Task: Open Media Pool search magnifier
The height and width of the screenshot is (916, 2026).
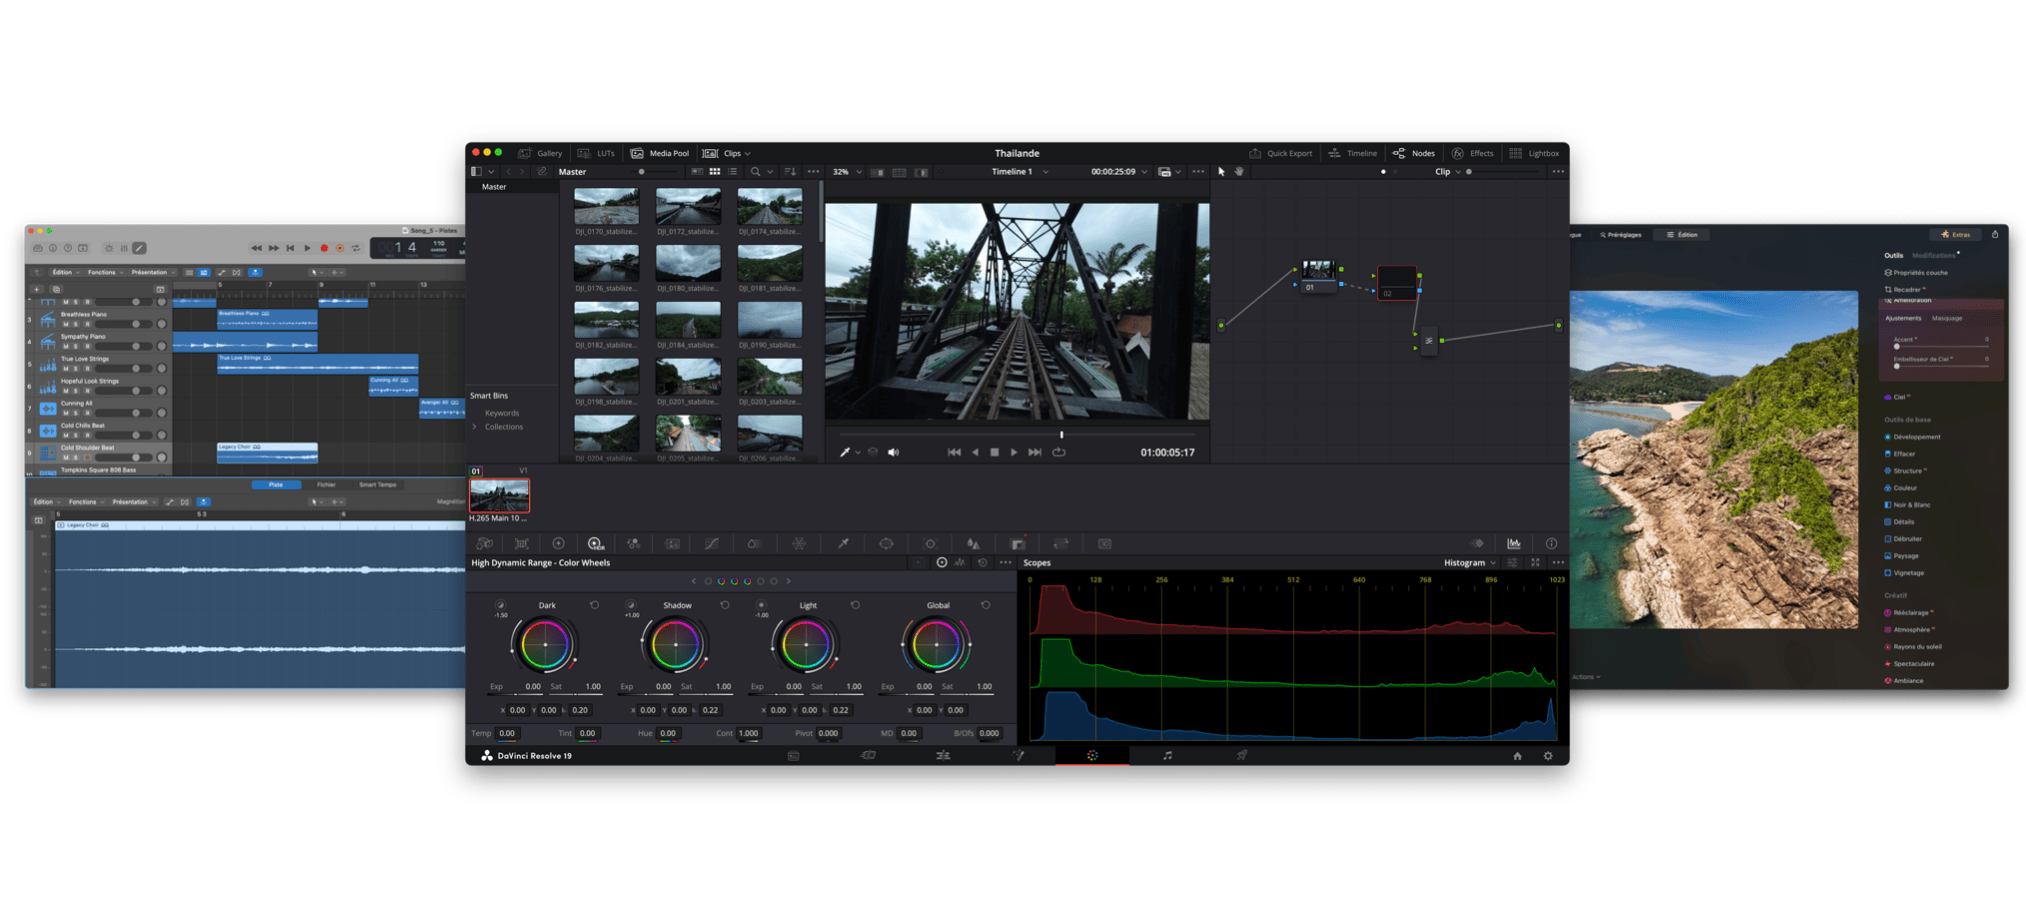Action: click(755, 172)
